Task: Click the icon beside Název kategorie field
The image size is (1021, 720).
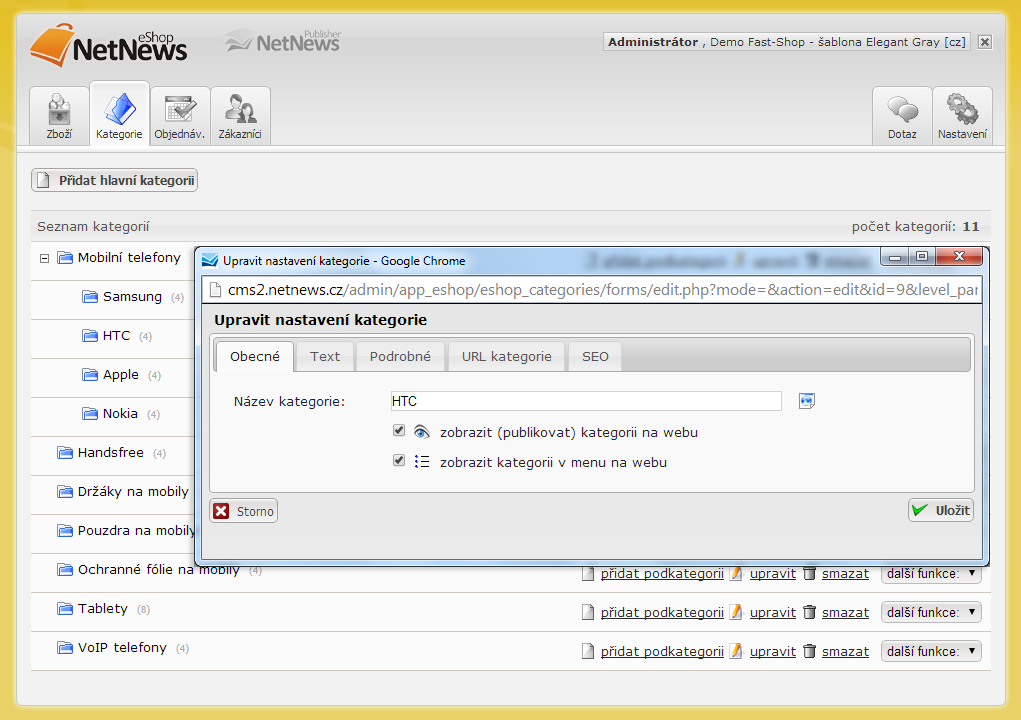Action: [807, 401]
